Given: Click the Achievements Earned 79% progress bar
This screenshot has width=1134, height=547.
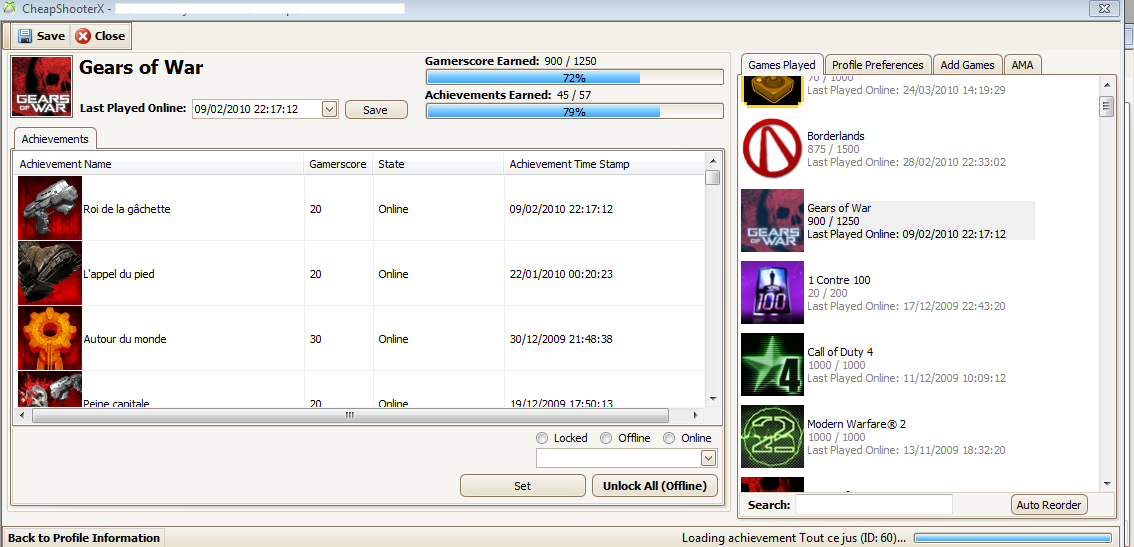Looking at the screenshot, I should coord(574,111).
